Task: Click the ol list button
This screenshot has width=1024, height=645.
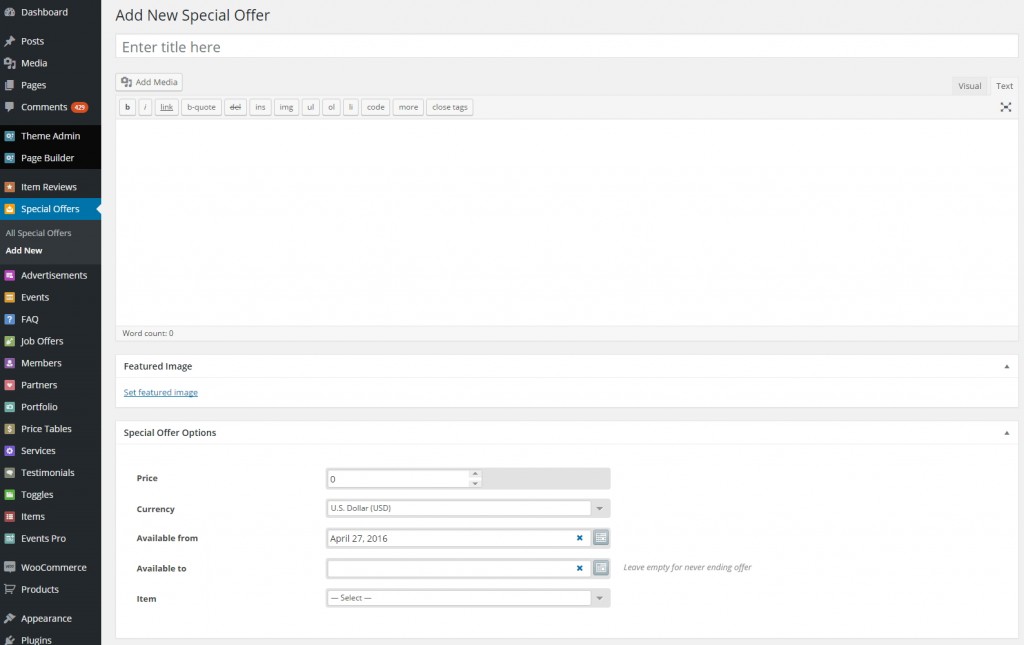Action: [331, 107]
